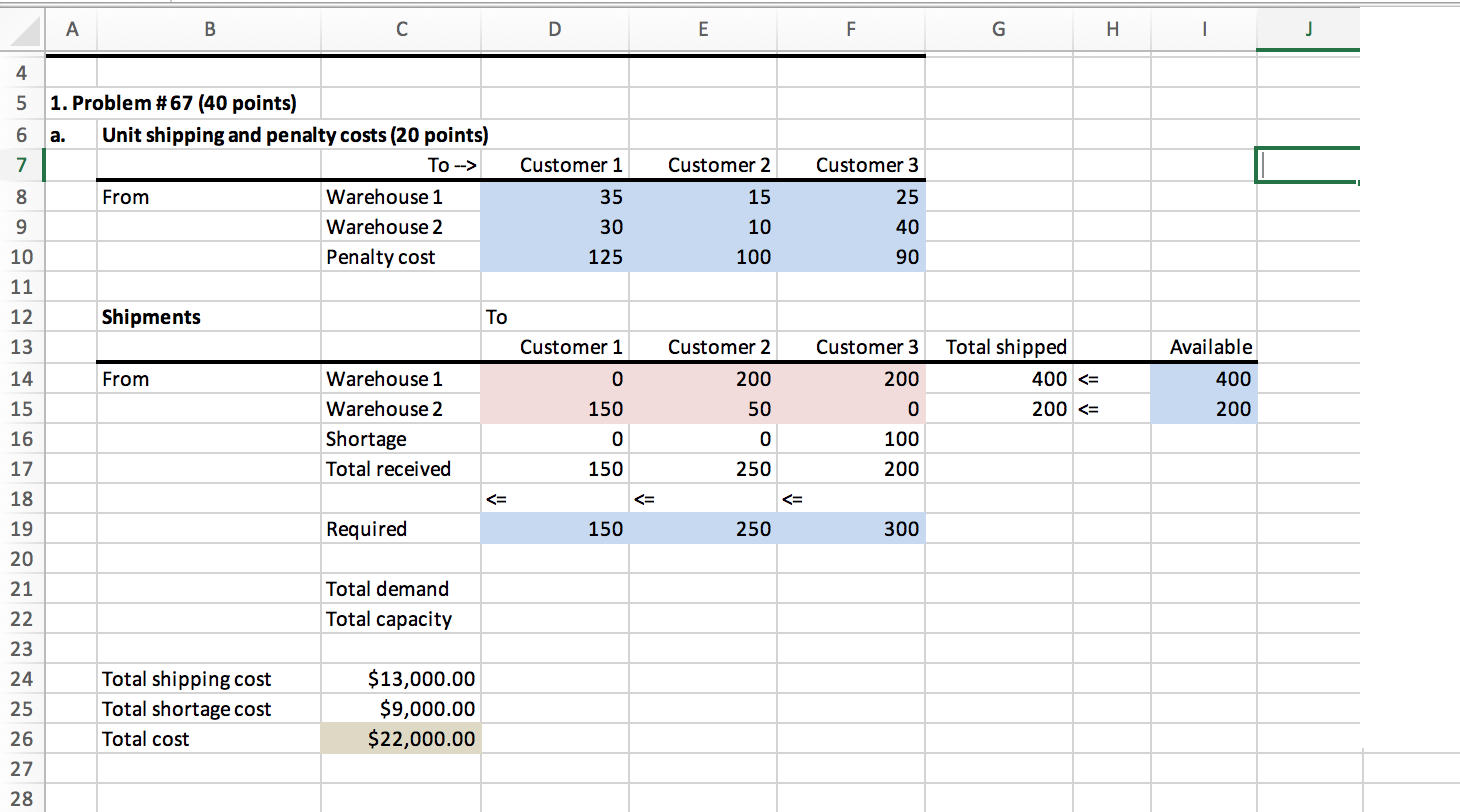Click row header 14
Screen dimensions: 1460x812
[x=22, y=378]
